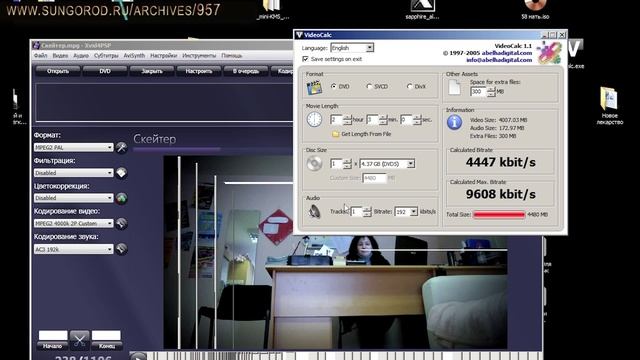
Task: Open the Субтитры menu
Action: click(106, 56)
